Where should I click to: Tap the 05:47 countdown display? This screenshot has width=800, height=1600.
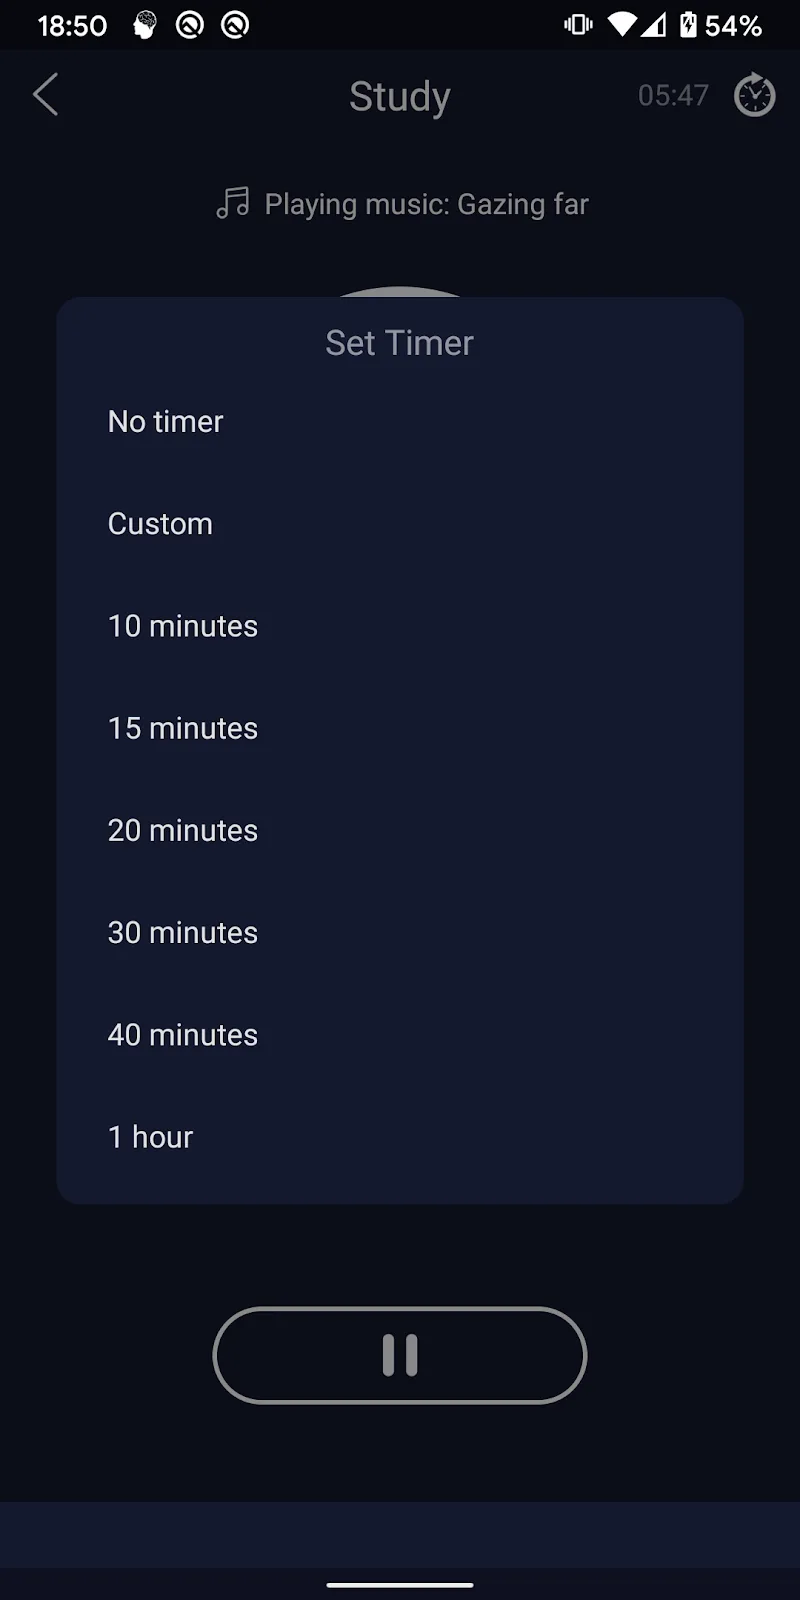[673, 96]
